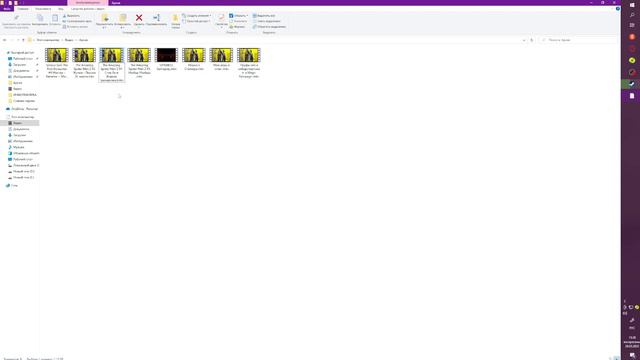Viewport: 640px width, 360px height.
Task: Refresh the folder with the reload icon
Action: (x=531, y=40)
